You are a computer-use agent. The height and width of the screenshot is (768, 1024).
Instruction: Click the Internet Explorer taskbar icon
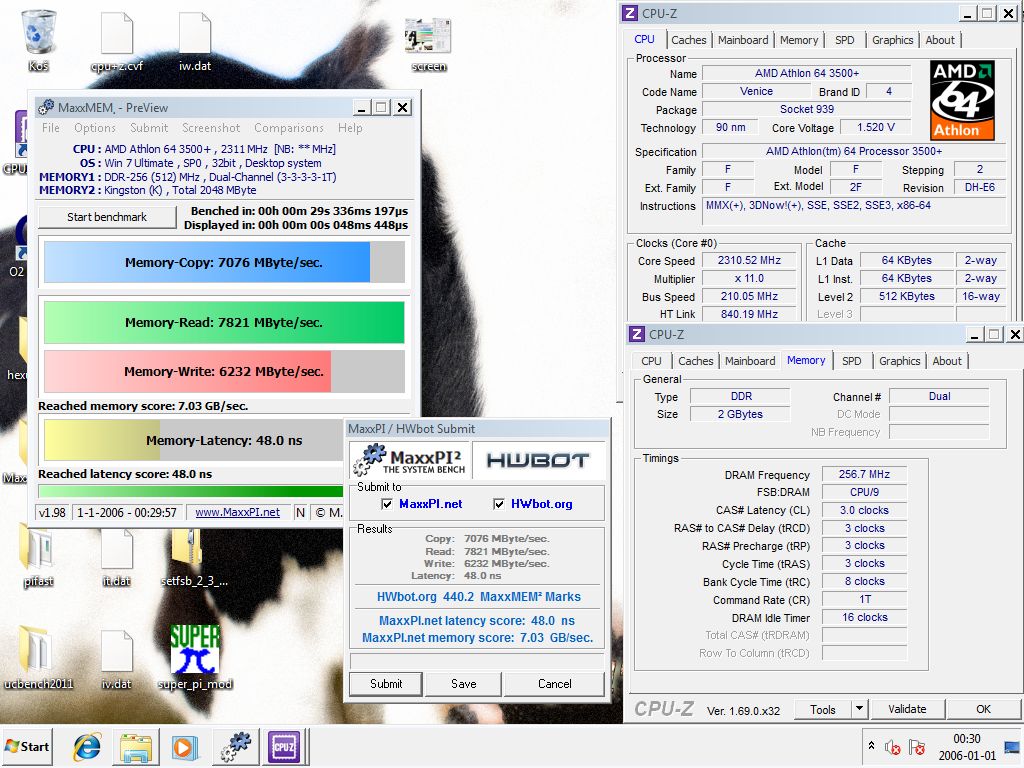88,746
